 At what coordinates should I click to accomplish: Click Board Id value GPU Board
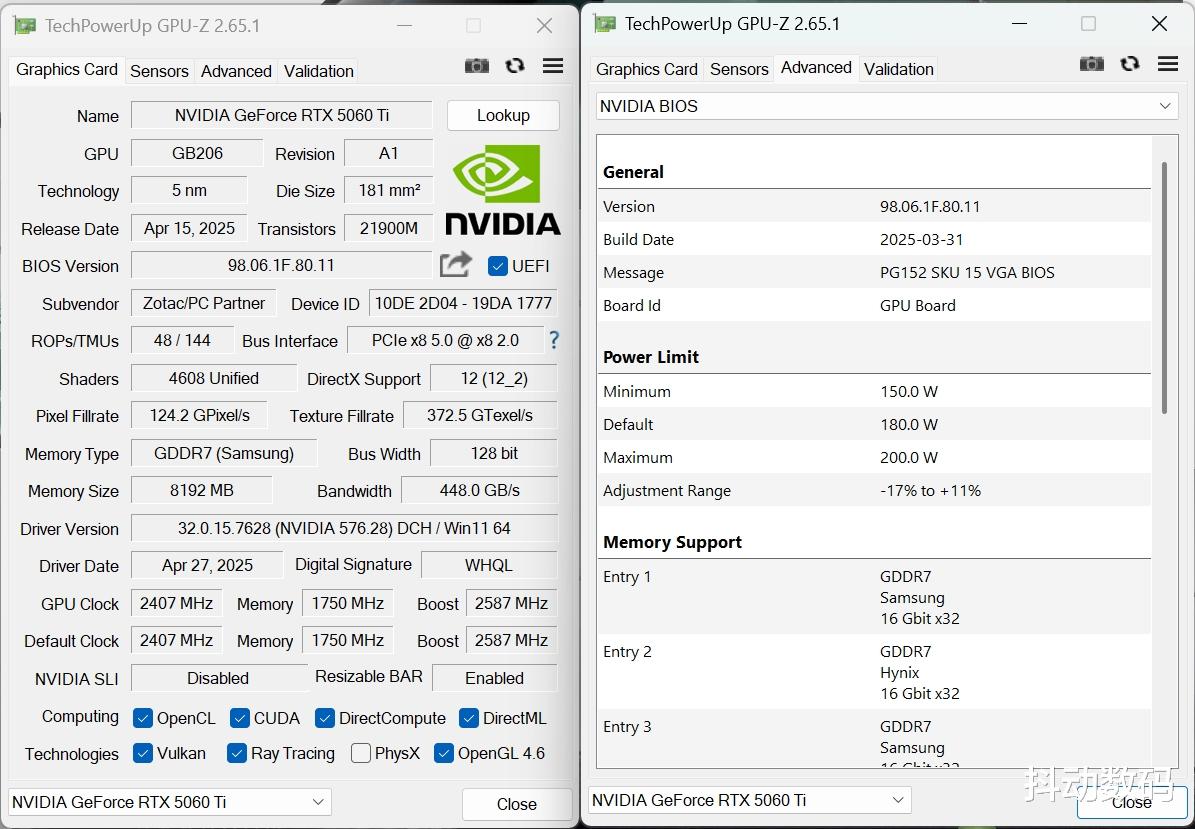[x=918, y=305]
